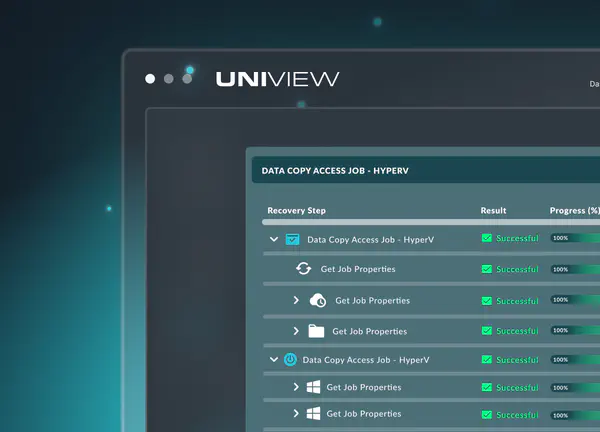600x432 pixels.
Task: Select Get Job Properties label next to folder icon
Action: pos(369,331)
